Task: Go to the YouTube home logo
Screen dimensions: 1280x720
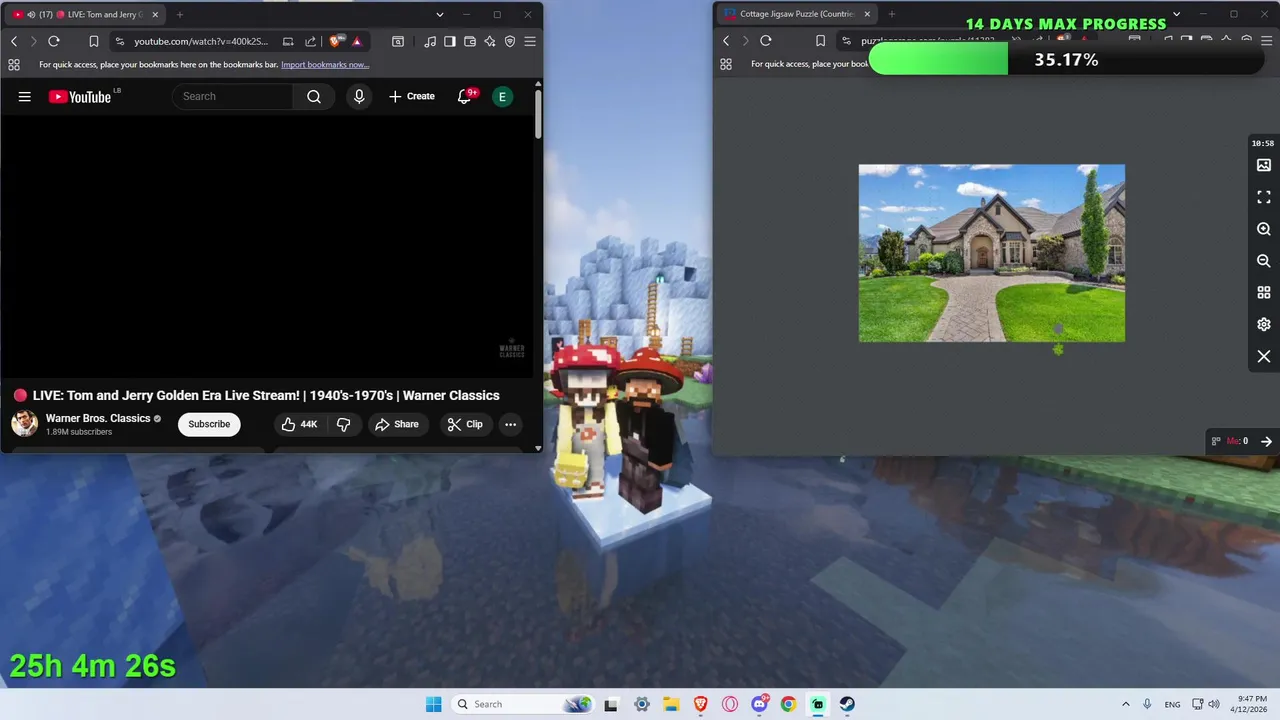Action: pos(79,97)
